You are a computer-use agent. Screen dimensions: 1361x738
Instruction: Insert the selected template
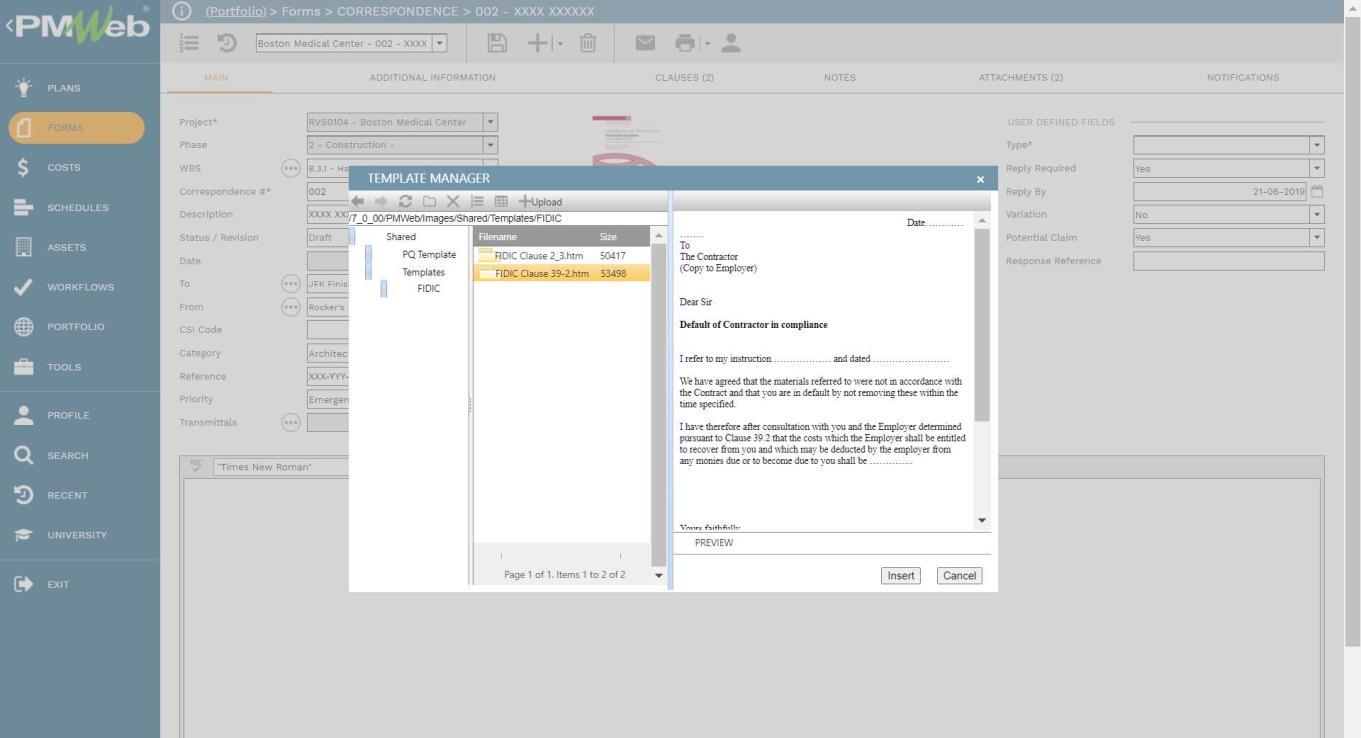tap(901, 575)
